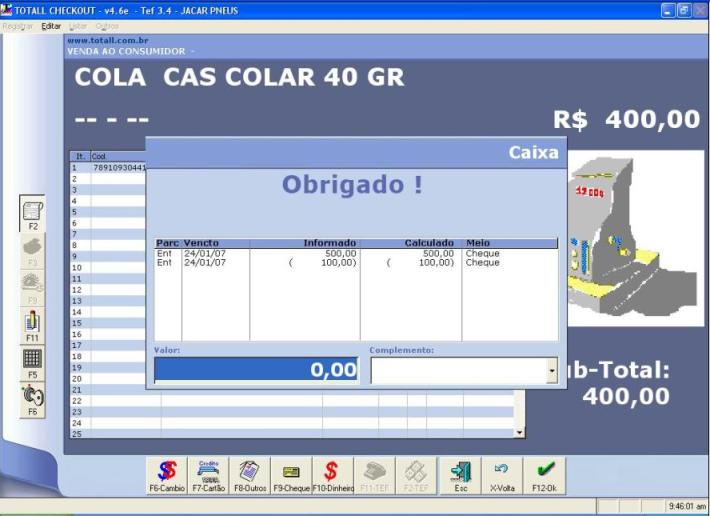Click the Esc exit button
This screenshot has height=516, width=710.
(461, 476)
